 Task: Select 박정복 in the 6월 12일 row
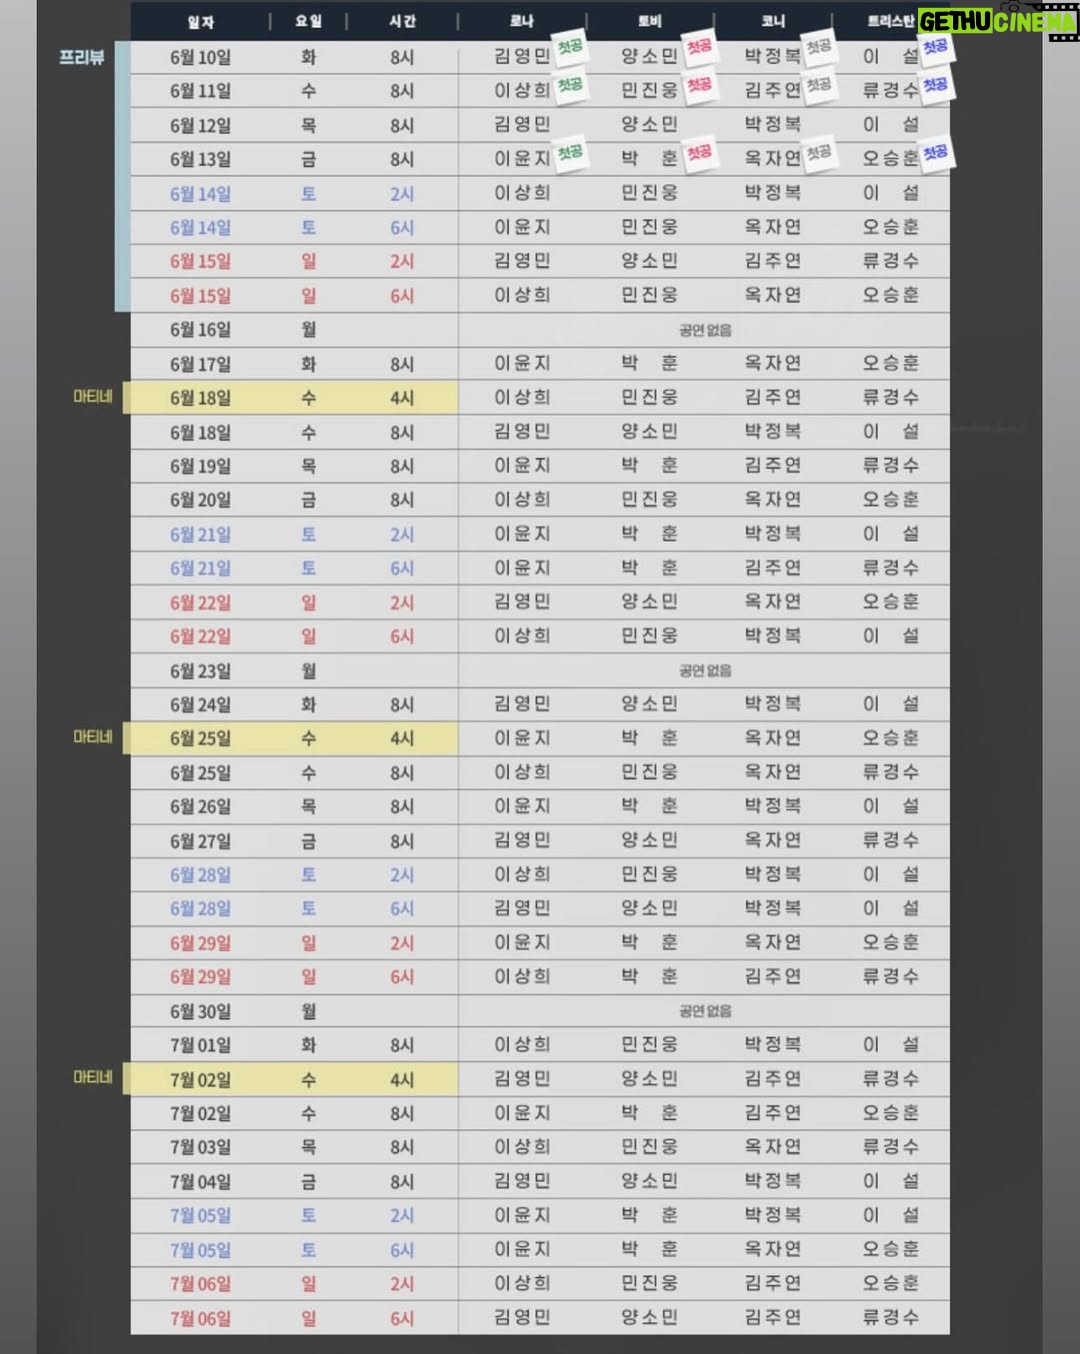click(773, 125)
